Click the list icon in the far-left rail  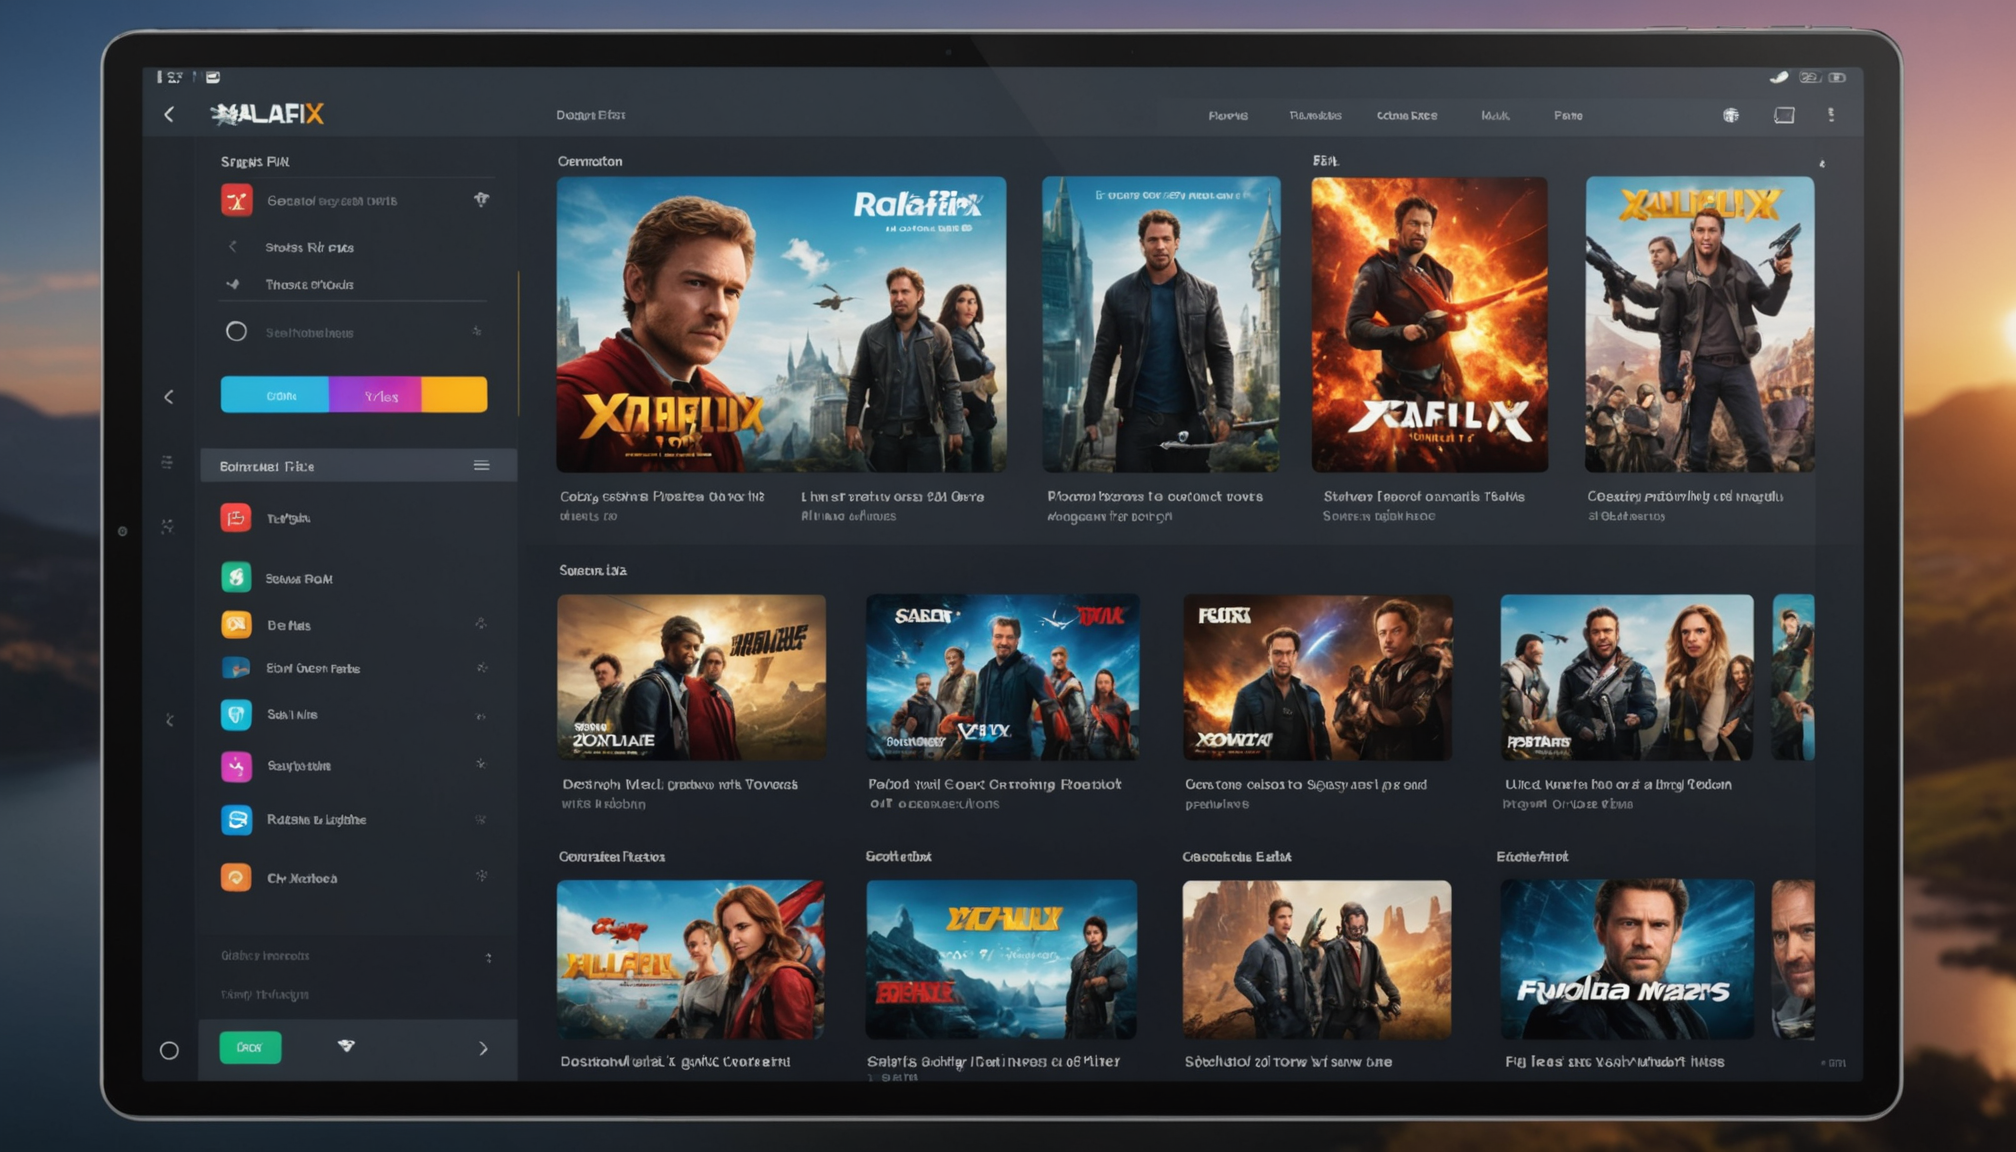pyautogui.click(x=167, y=462)
